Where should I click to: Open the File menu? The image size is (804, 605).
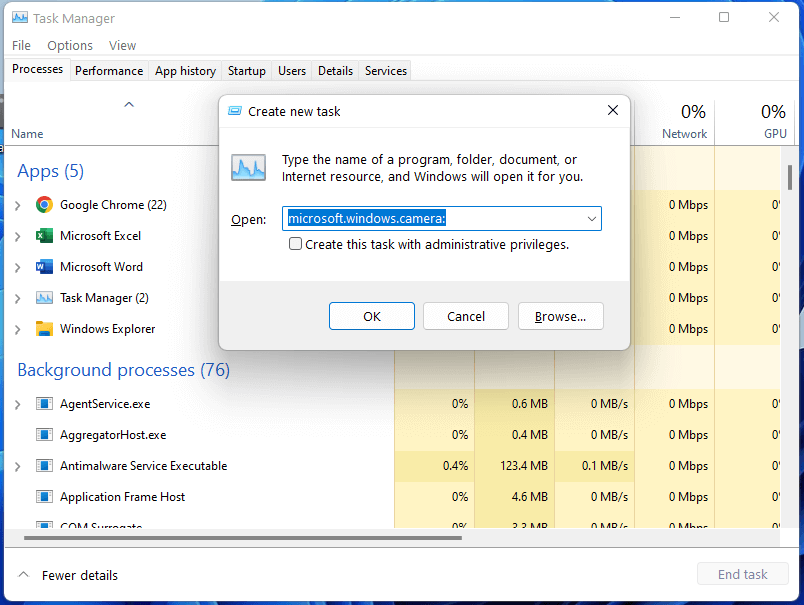point(22,46)
